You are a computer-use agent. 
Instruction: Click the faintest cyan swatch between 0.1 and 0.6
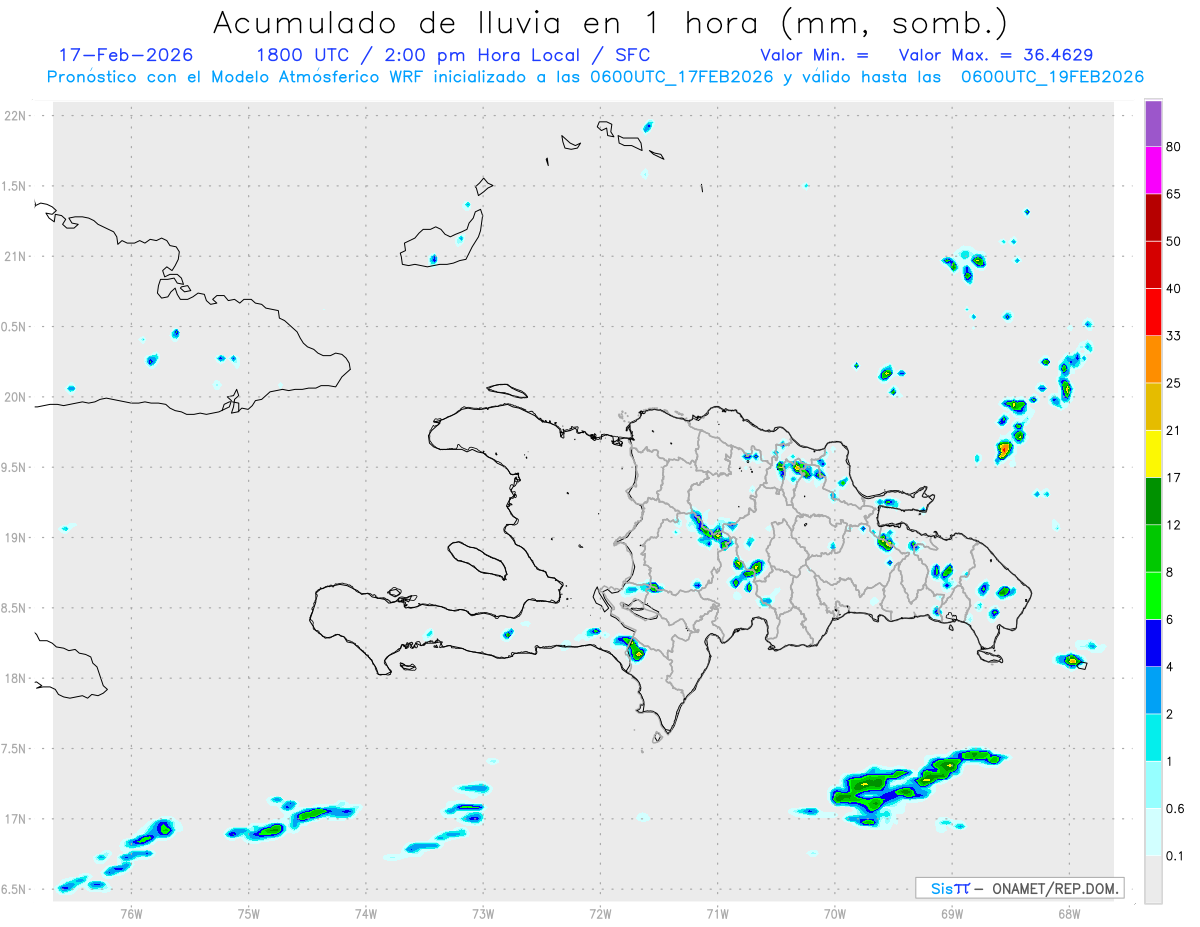1153,832
